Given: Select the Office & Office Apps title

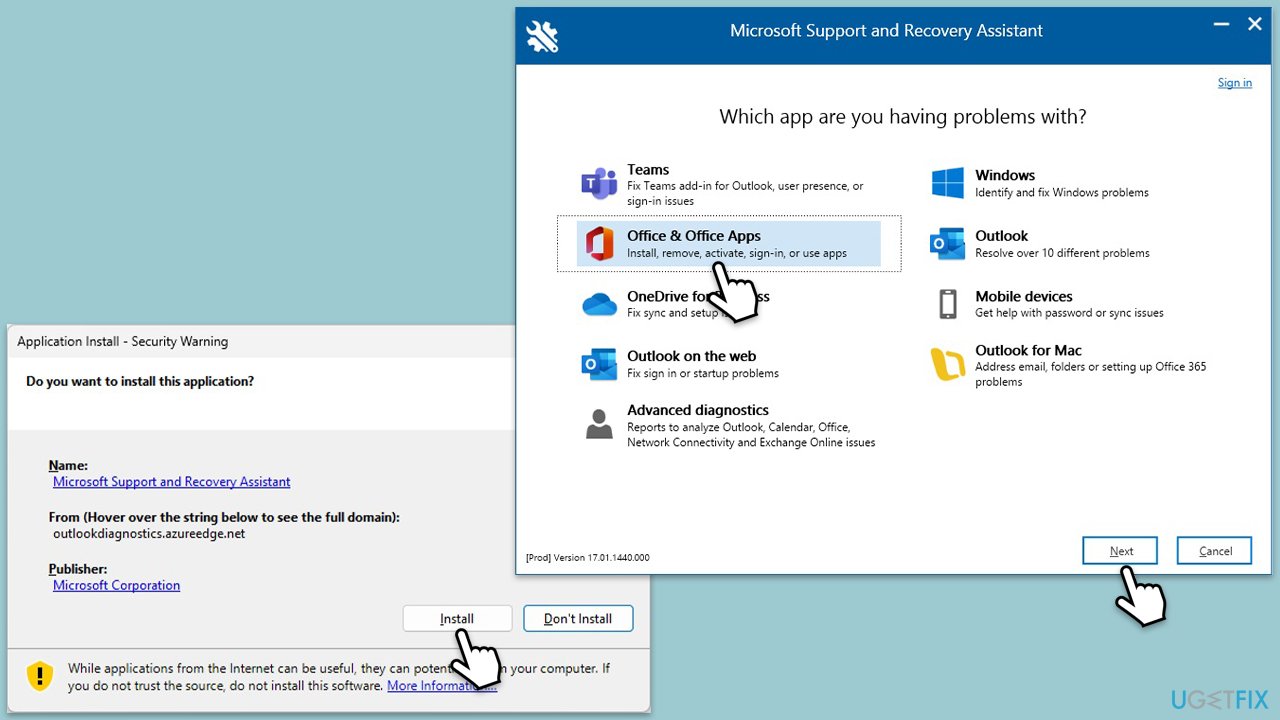Looking at the screenshot, I should pos(694,236).
